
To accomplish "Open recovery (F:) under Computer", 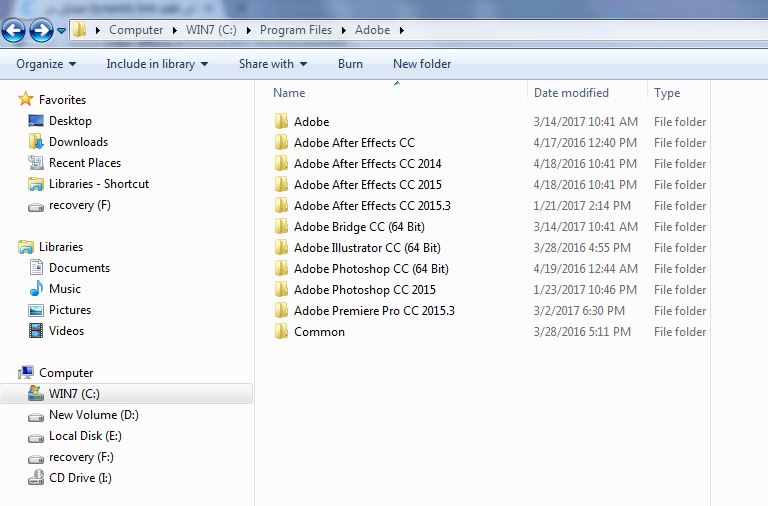I will click(x=81, y=457).
